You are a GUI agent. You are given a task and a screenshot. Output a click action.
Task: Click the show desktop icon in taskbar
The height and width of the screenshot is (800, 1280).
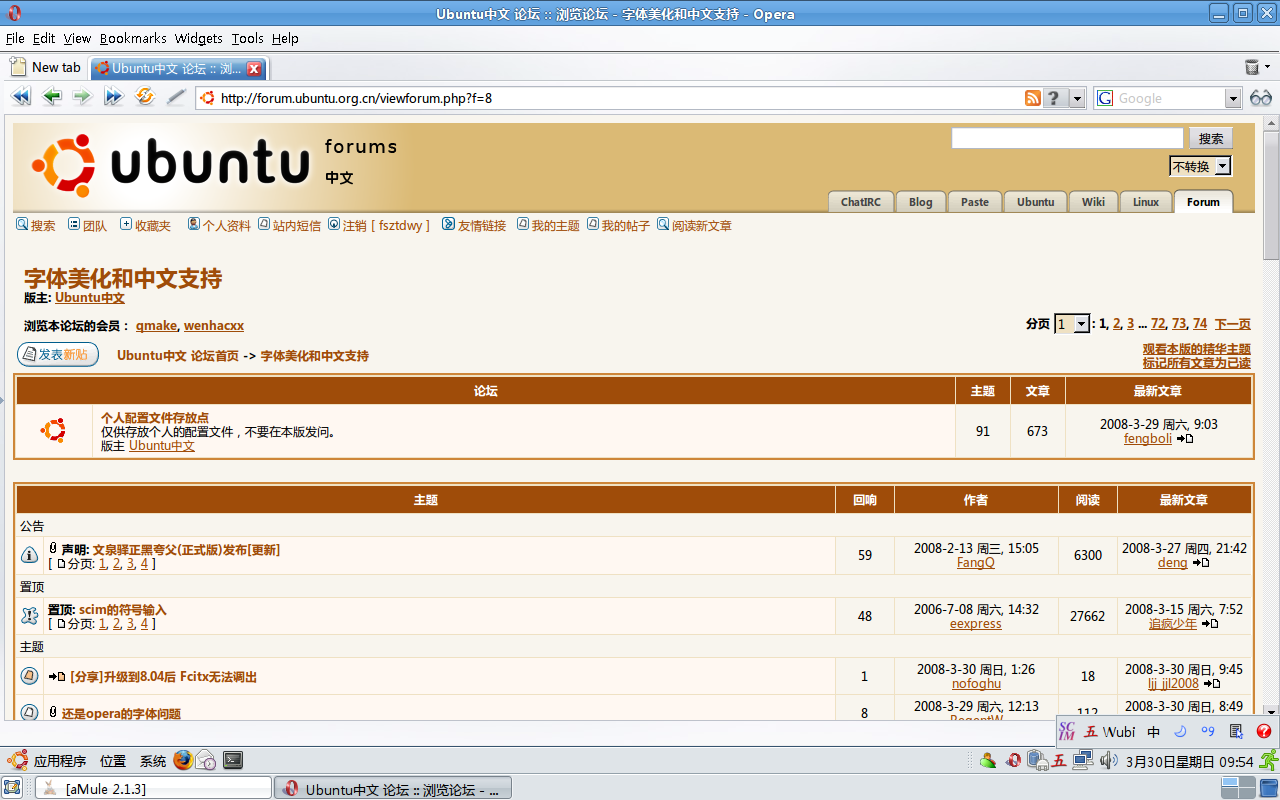tap(12, 787)
